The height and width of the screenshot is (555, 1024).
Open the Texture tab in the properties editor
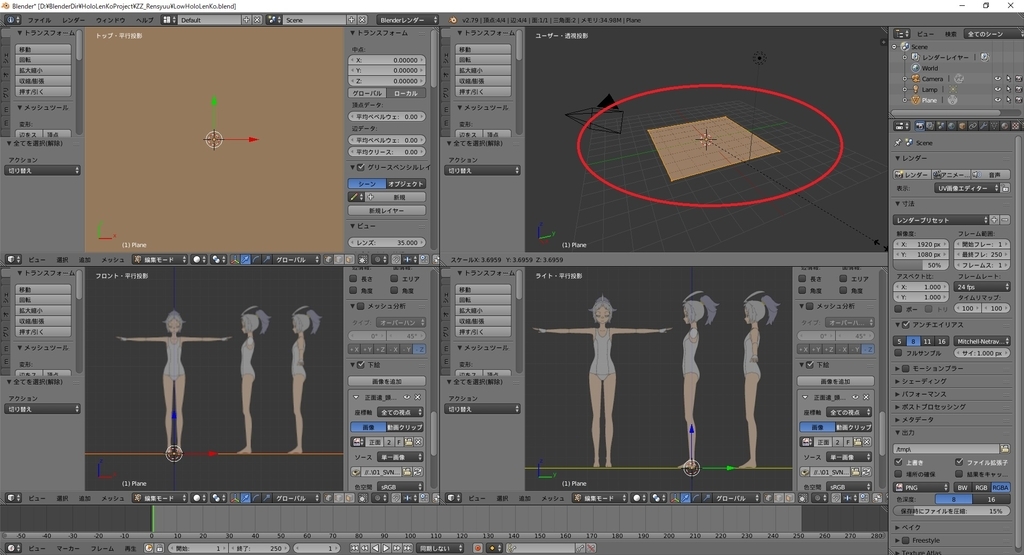[x=1015, y=126]
